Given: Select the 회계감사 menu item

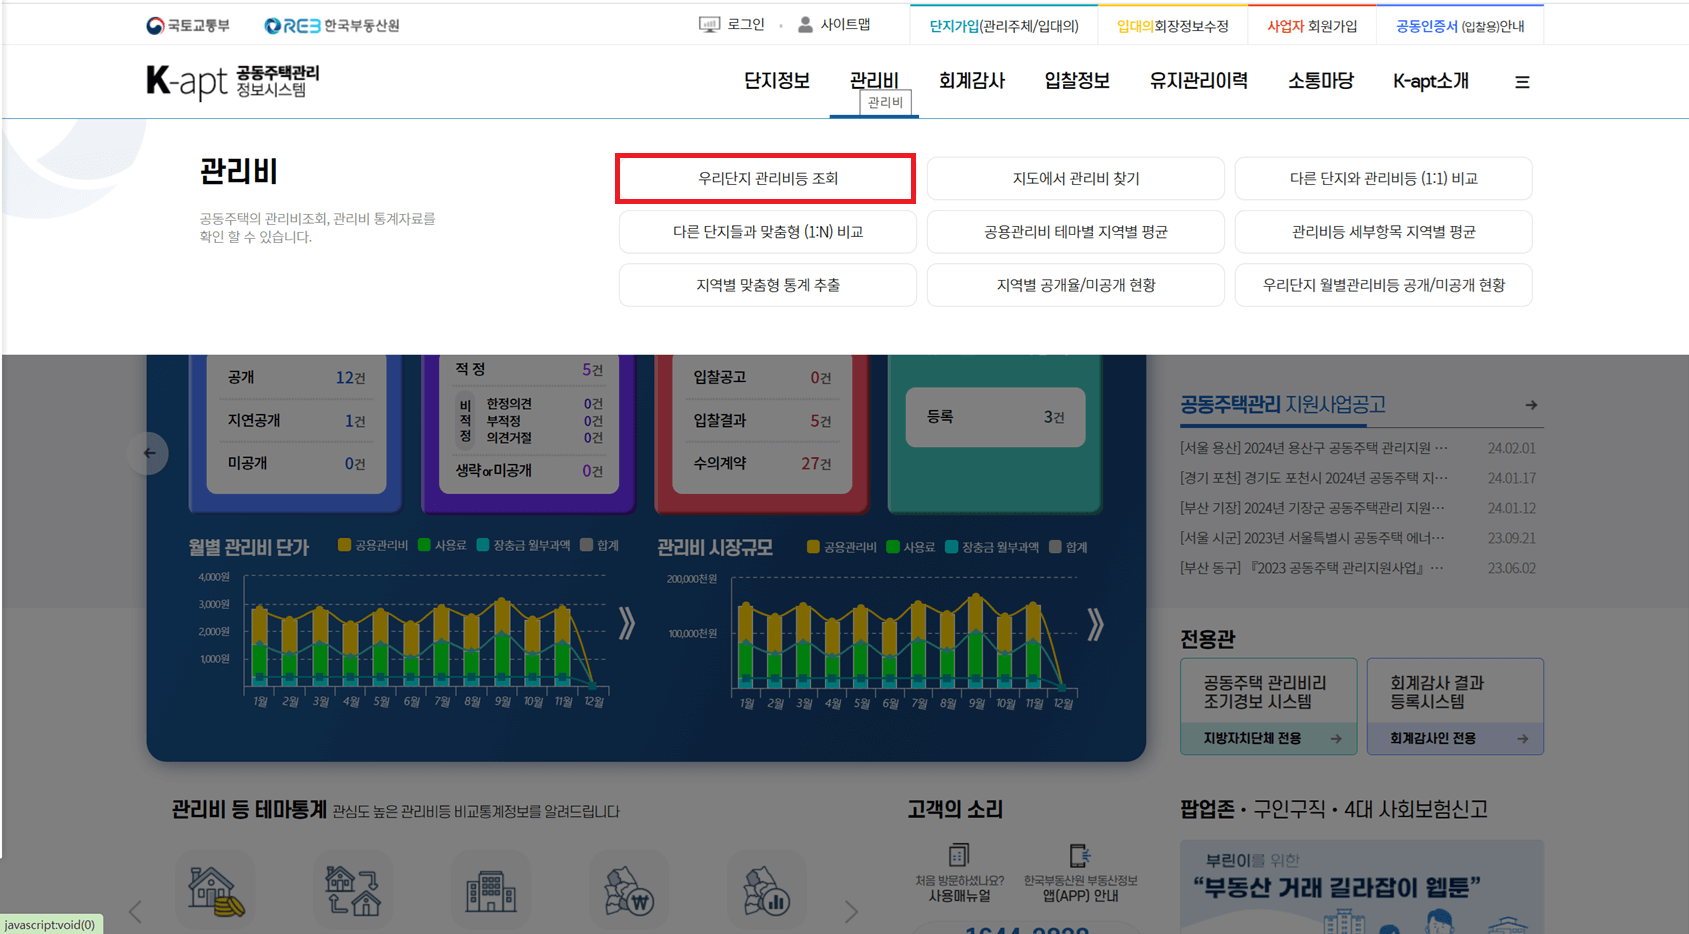Looking at the screenshot, I should point(971,81).
